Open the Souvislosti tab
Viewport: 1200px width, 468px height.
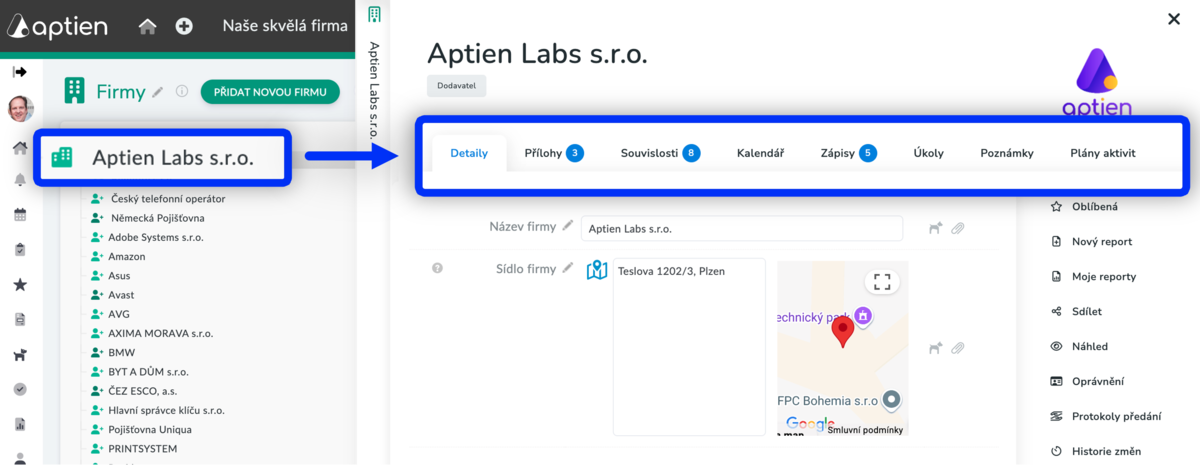659,153
